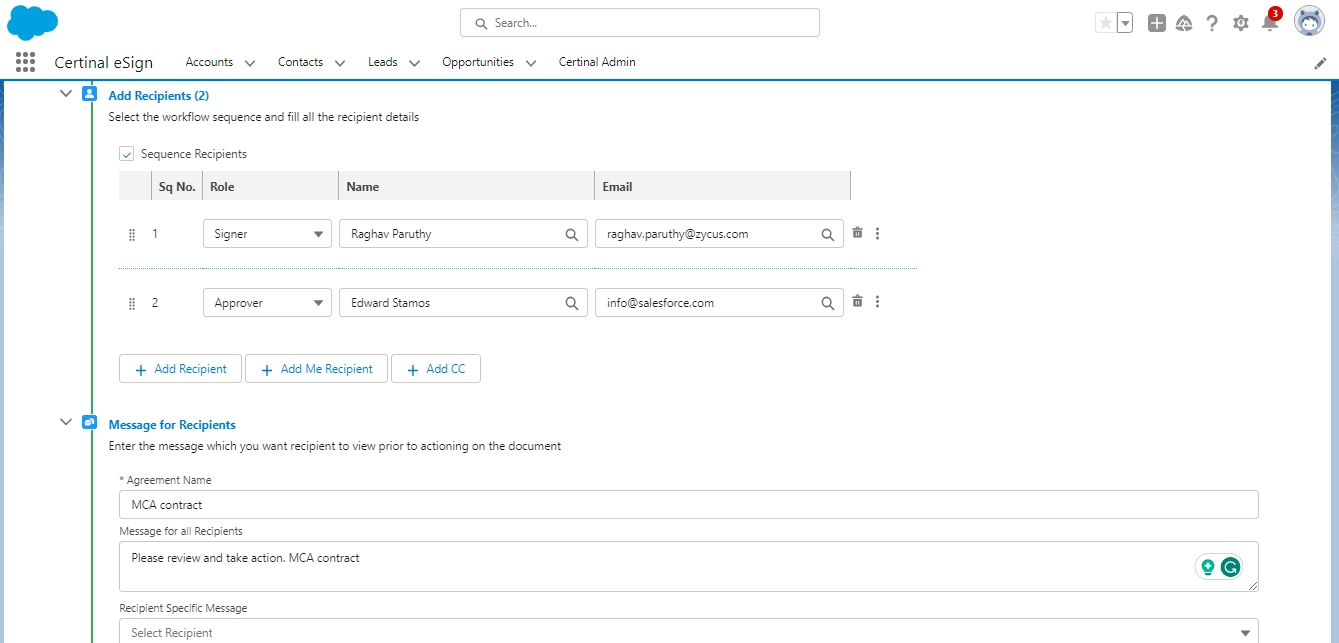Click search icon in raghav.paruthy@zycus.com email field
The image size is (1339, 643).
(827, 235)
